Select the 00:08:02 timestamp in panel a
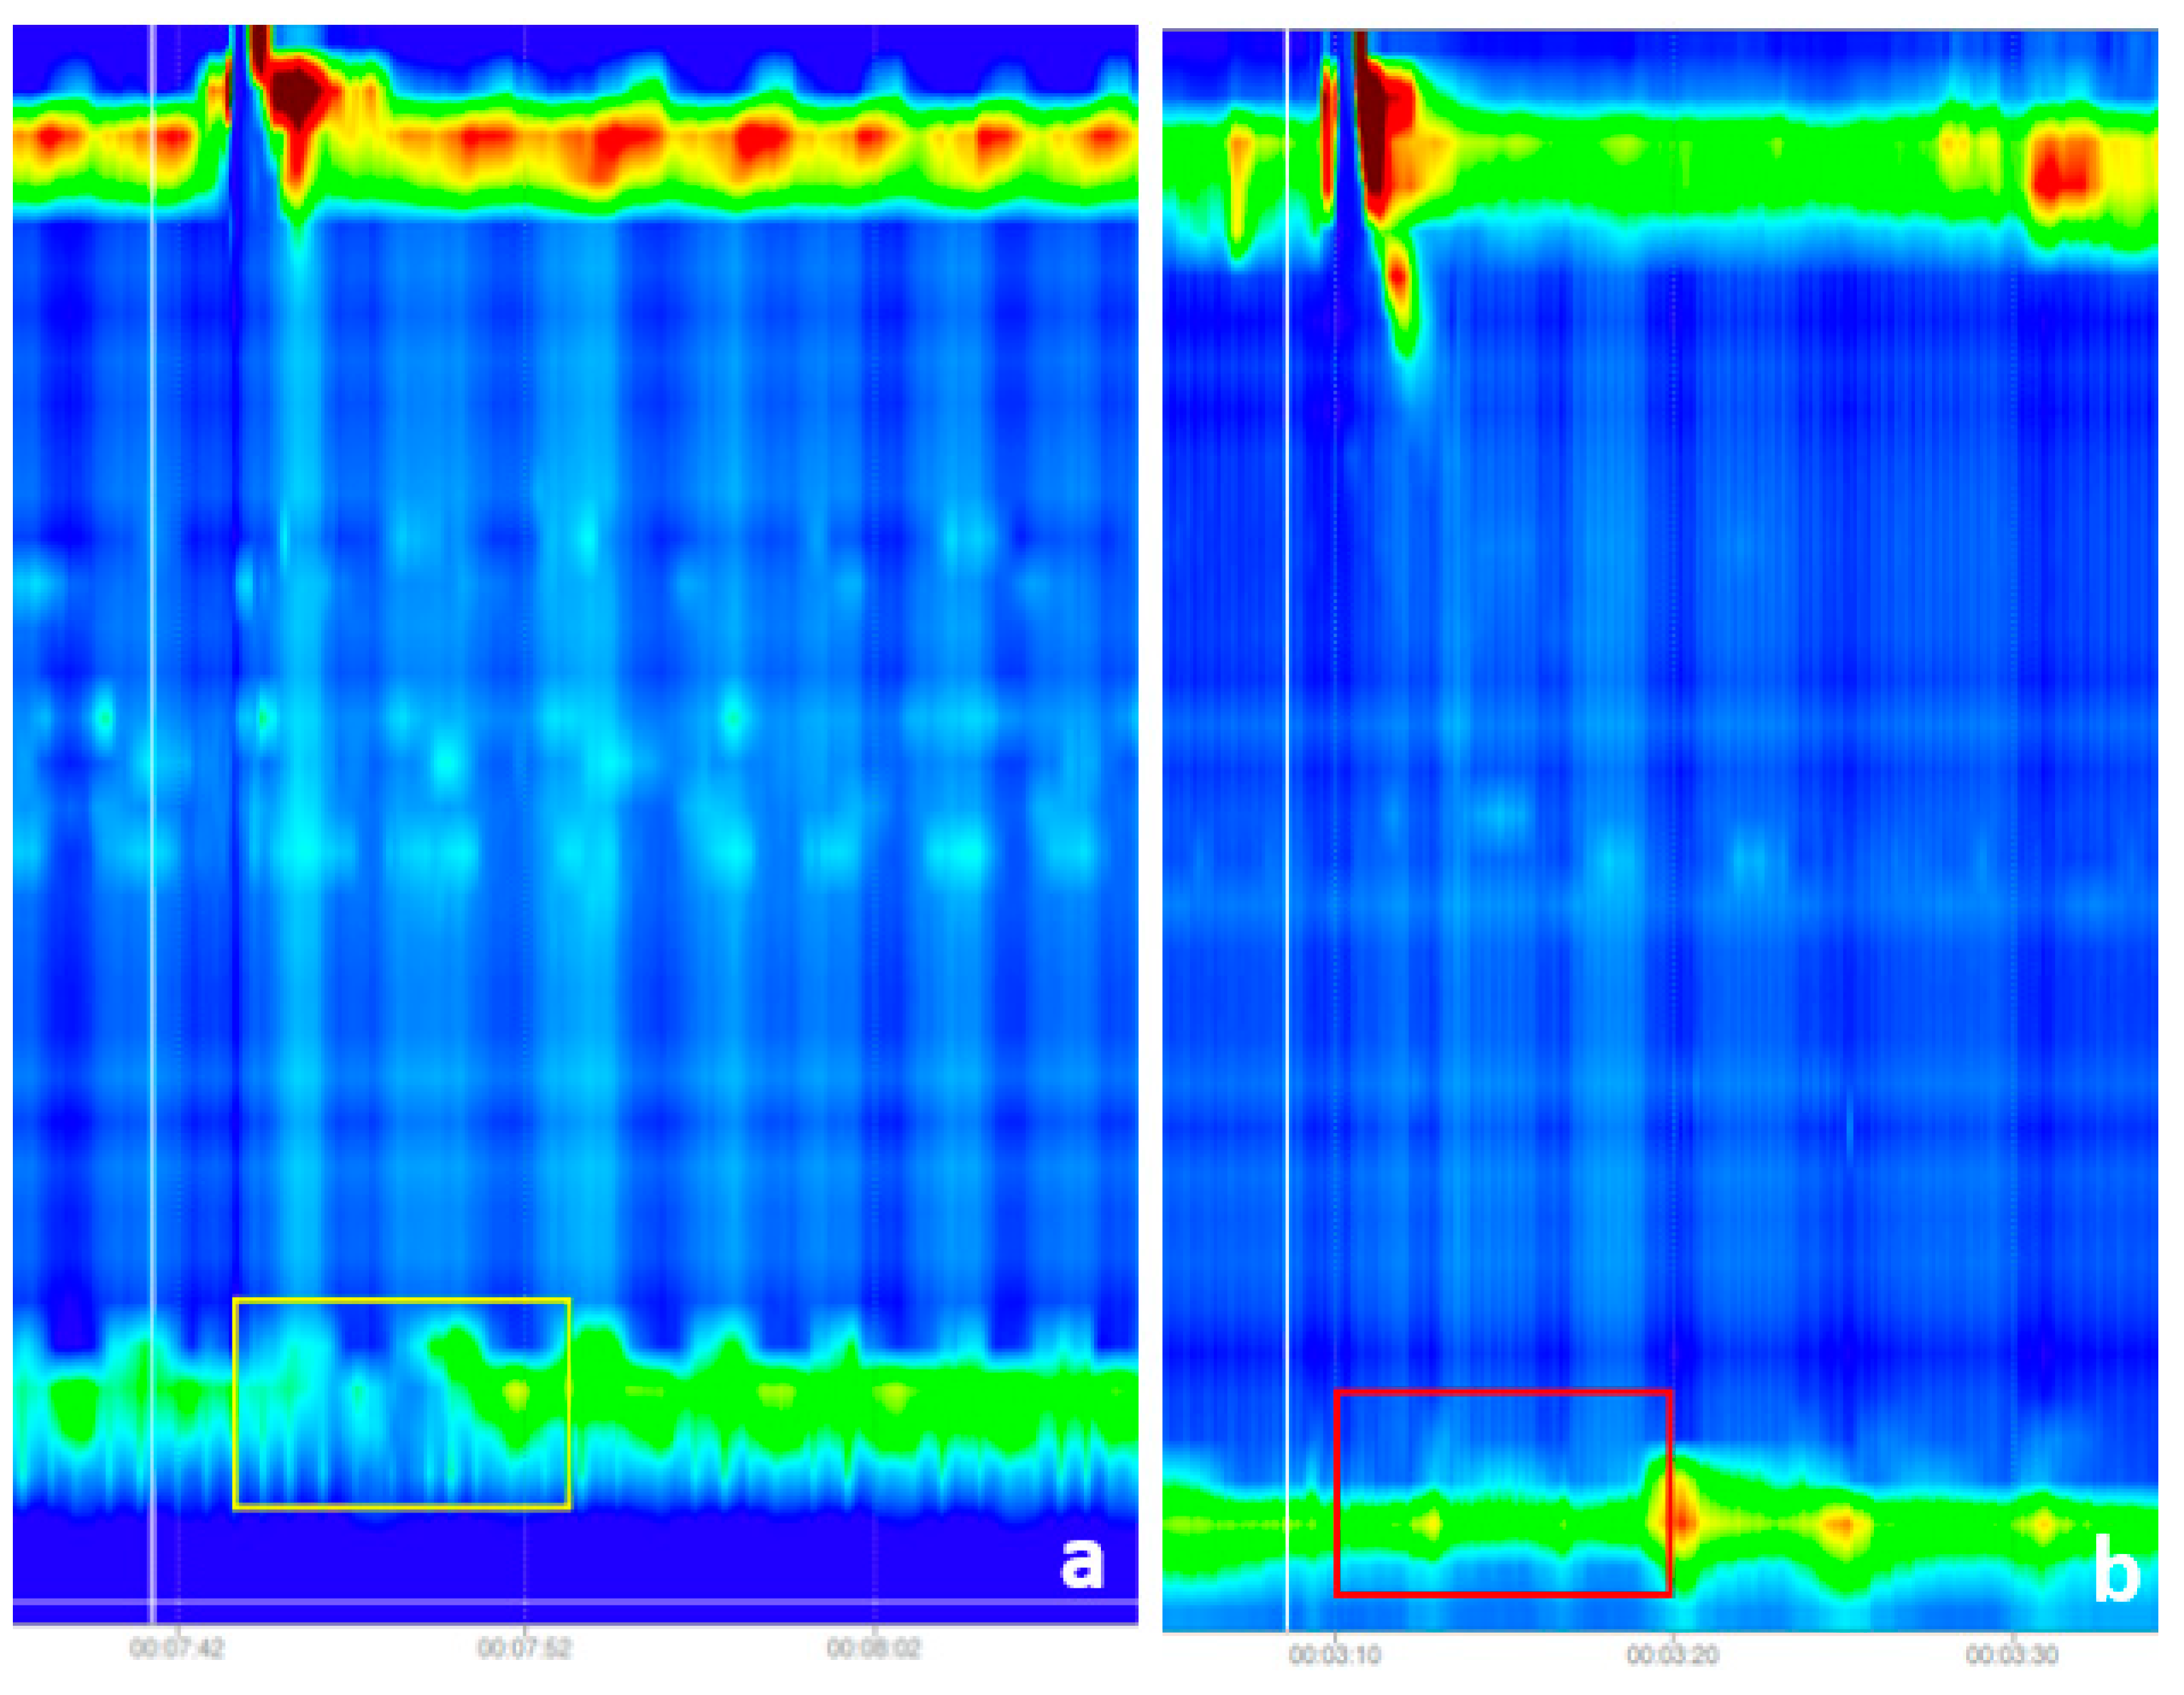Viewport: 2184px width, 1695px height. click(x=873, y=1648)
